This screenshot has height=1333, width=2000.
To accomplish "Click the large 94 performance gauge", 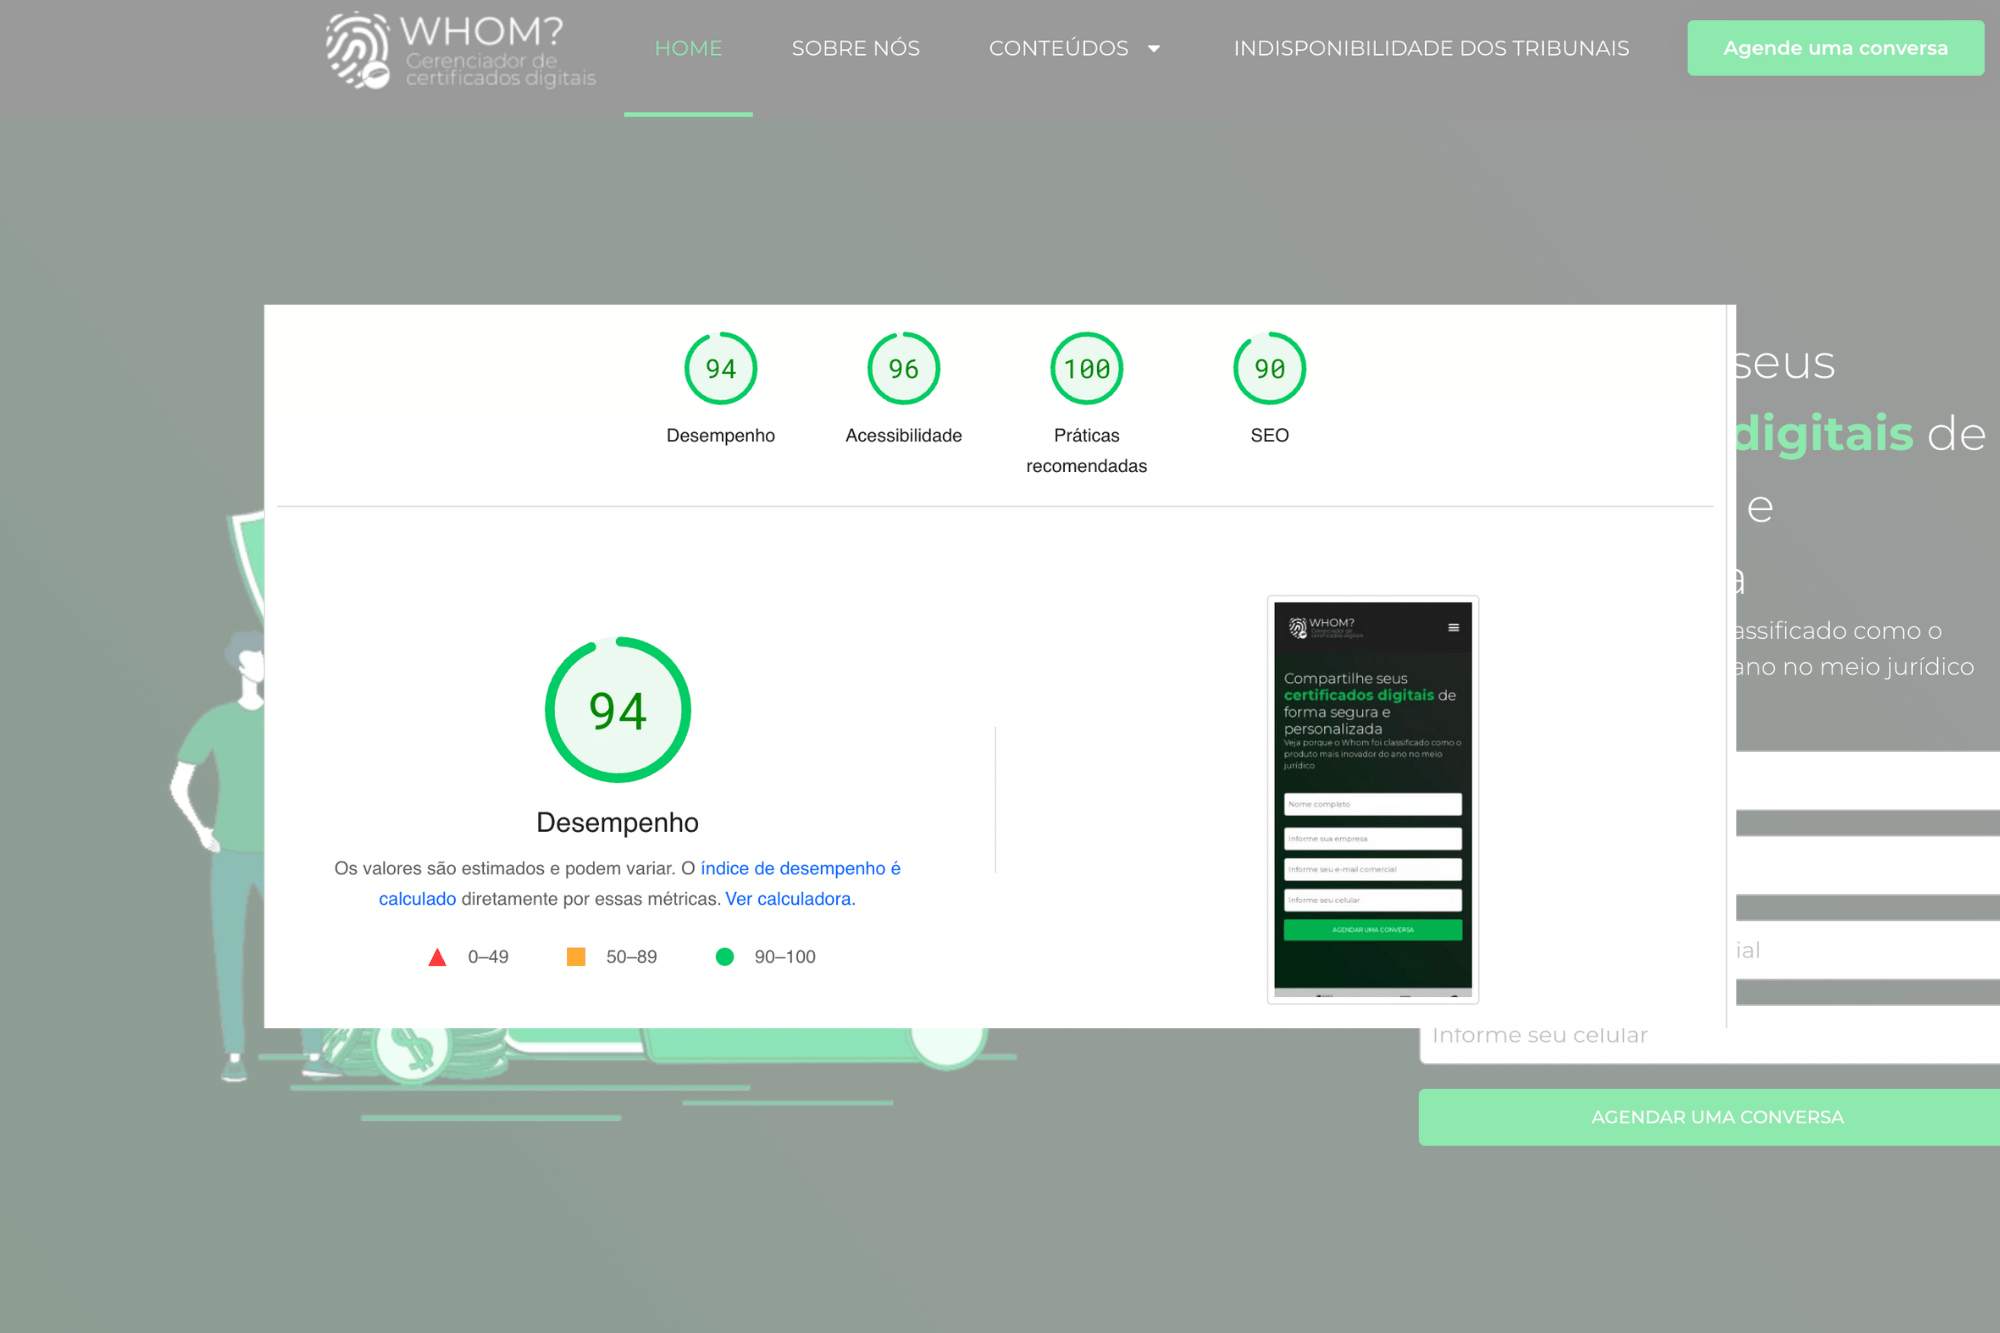I will 617,710.
